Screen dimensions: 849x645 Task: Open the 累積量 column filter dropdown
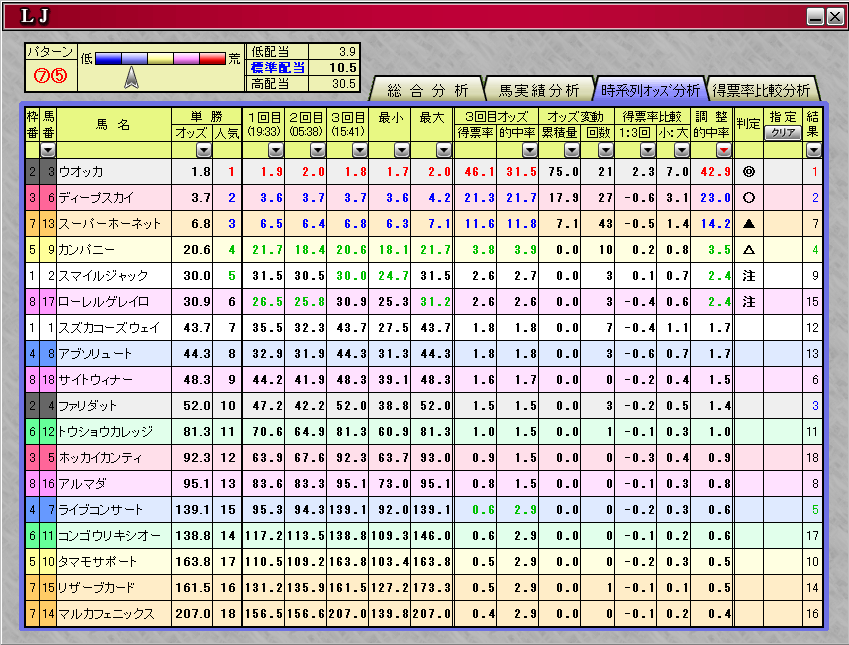[x=572, y=150]
